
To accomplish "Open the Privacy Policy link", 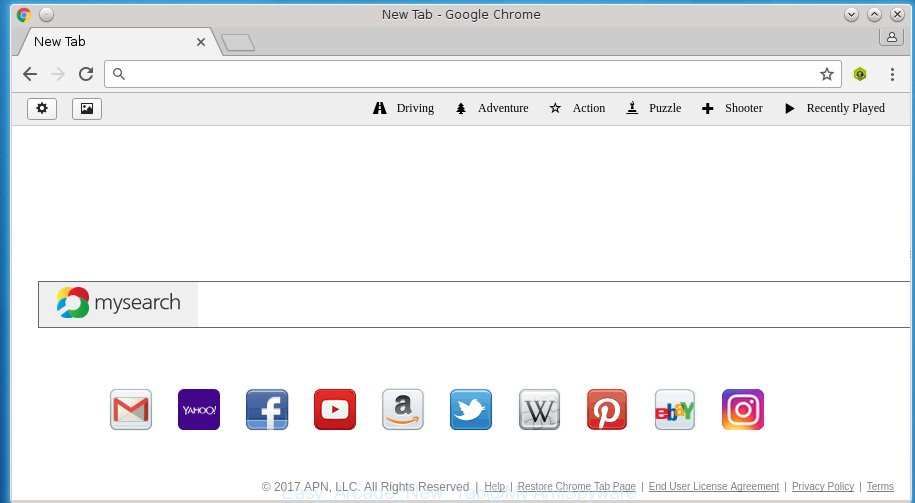I will [x=823, y=487].
